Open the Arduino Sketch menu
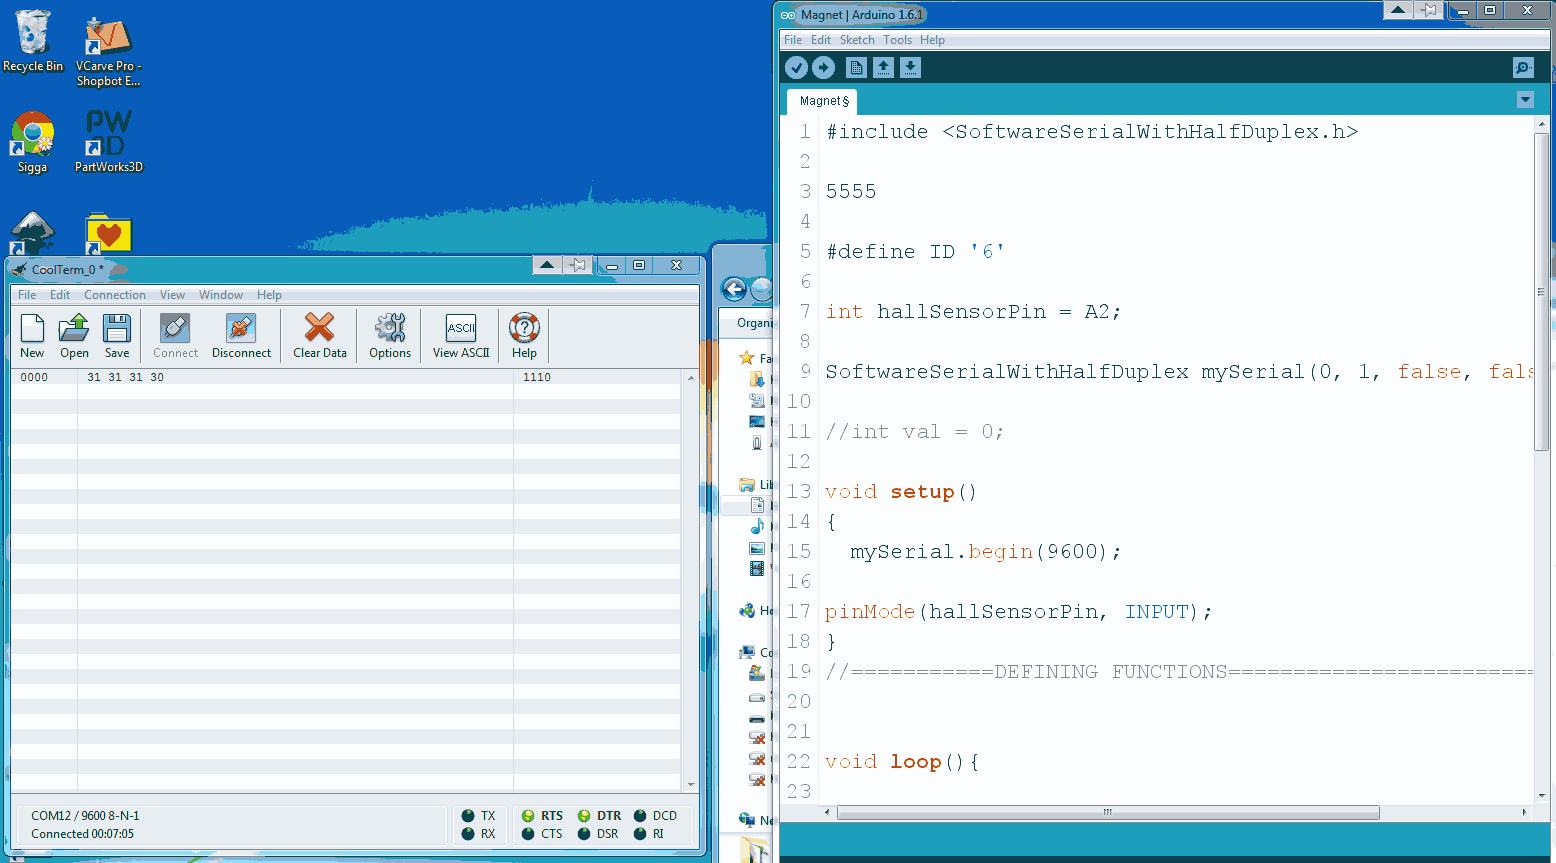The image size is (1556, 863). click(857, 40)
